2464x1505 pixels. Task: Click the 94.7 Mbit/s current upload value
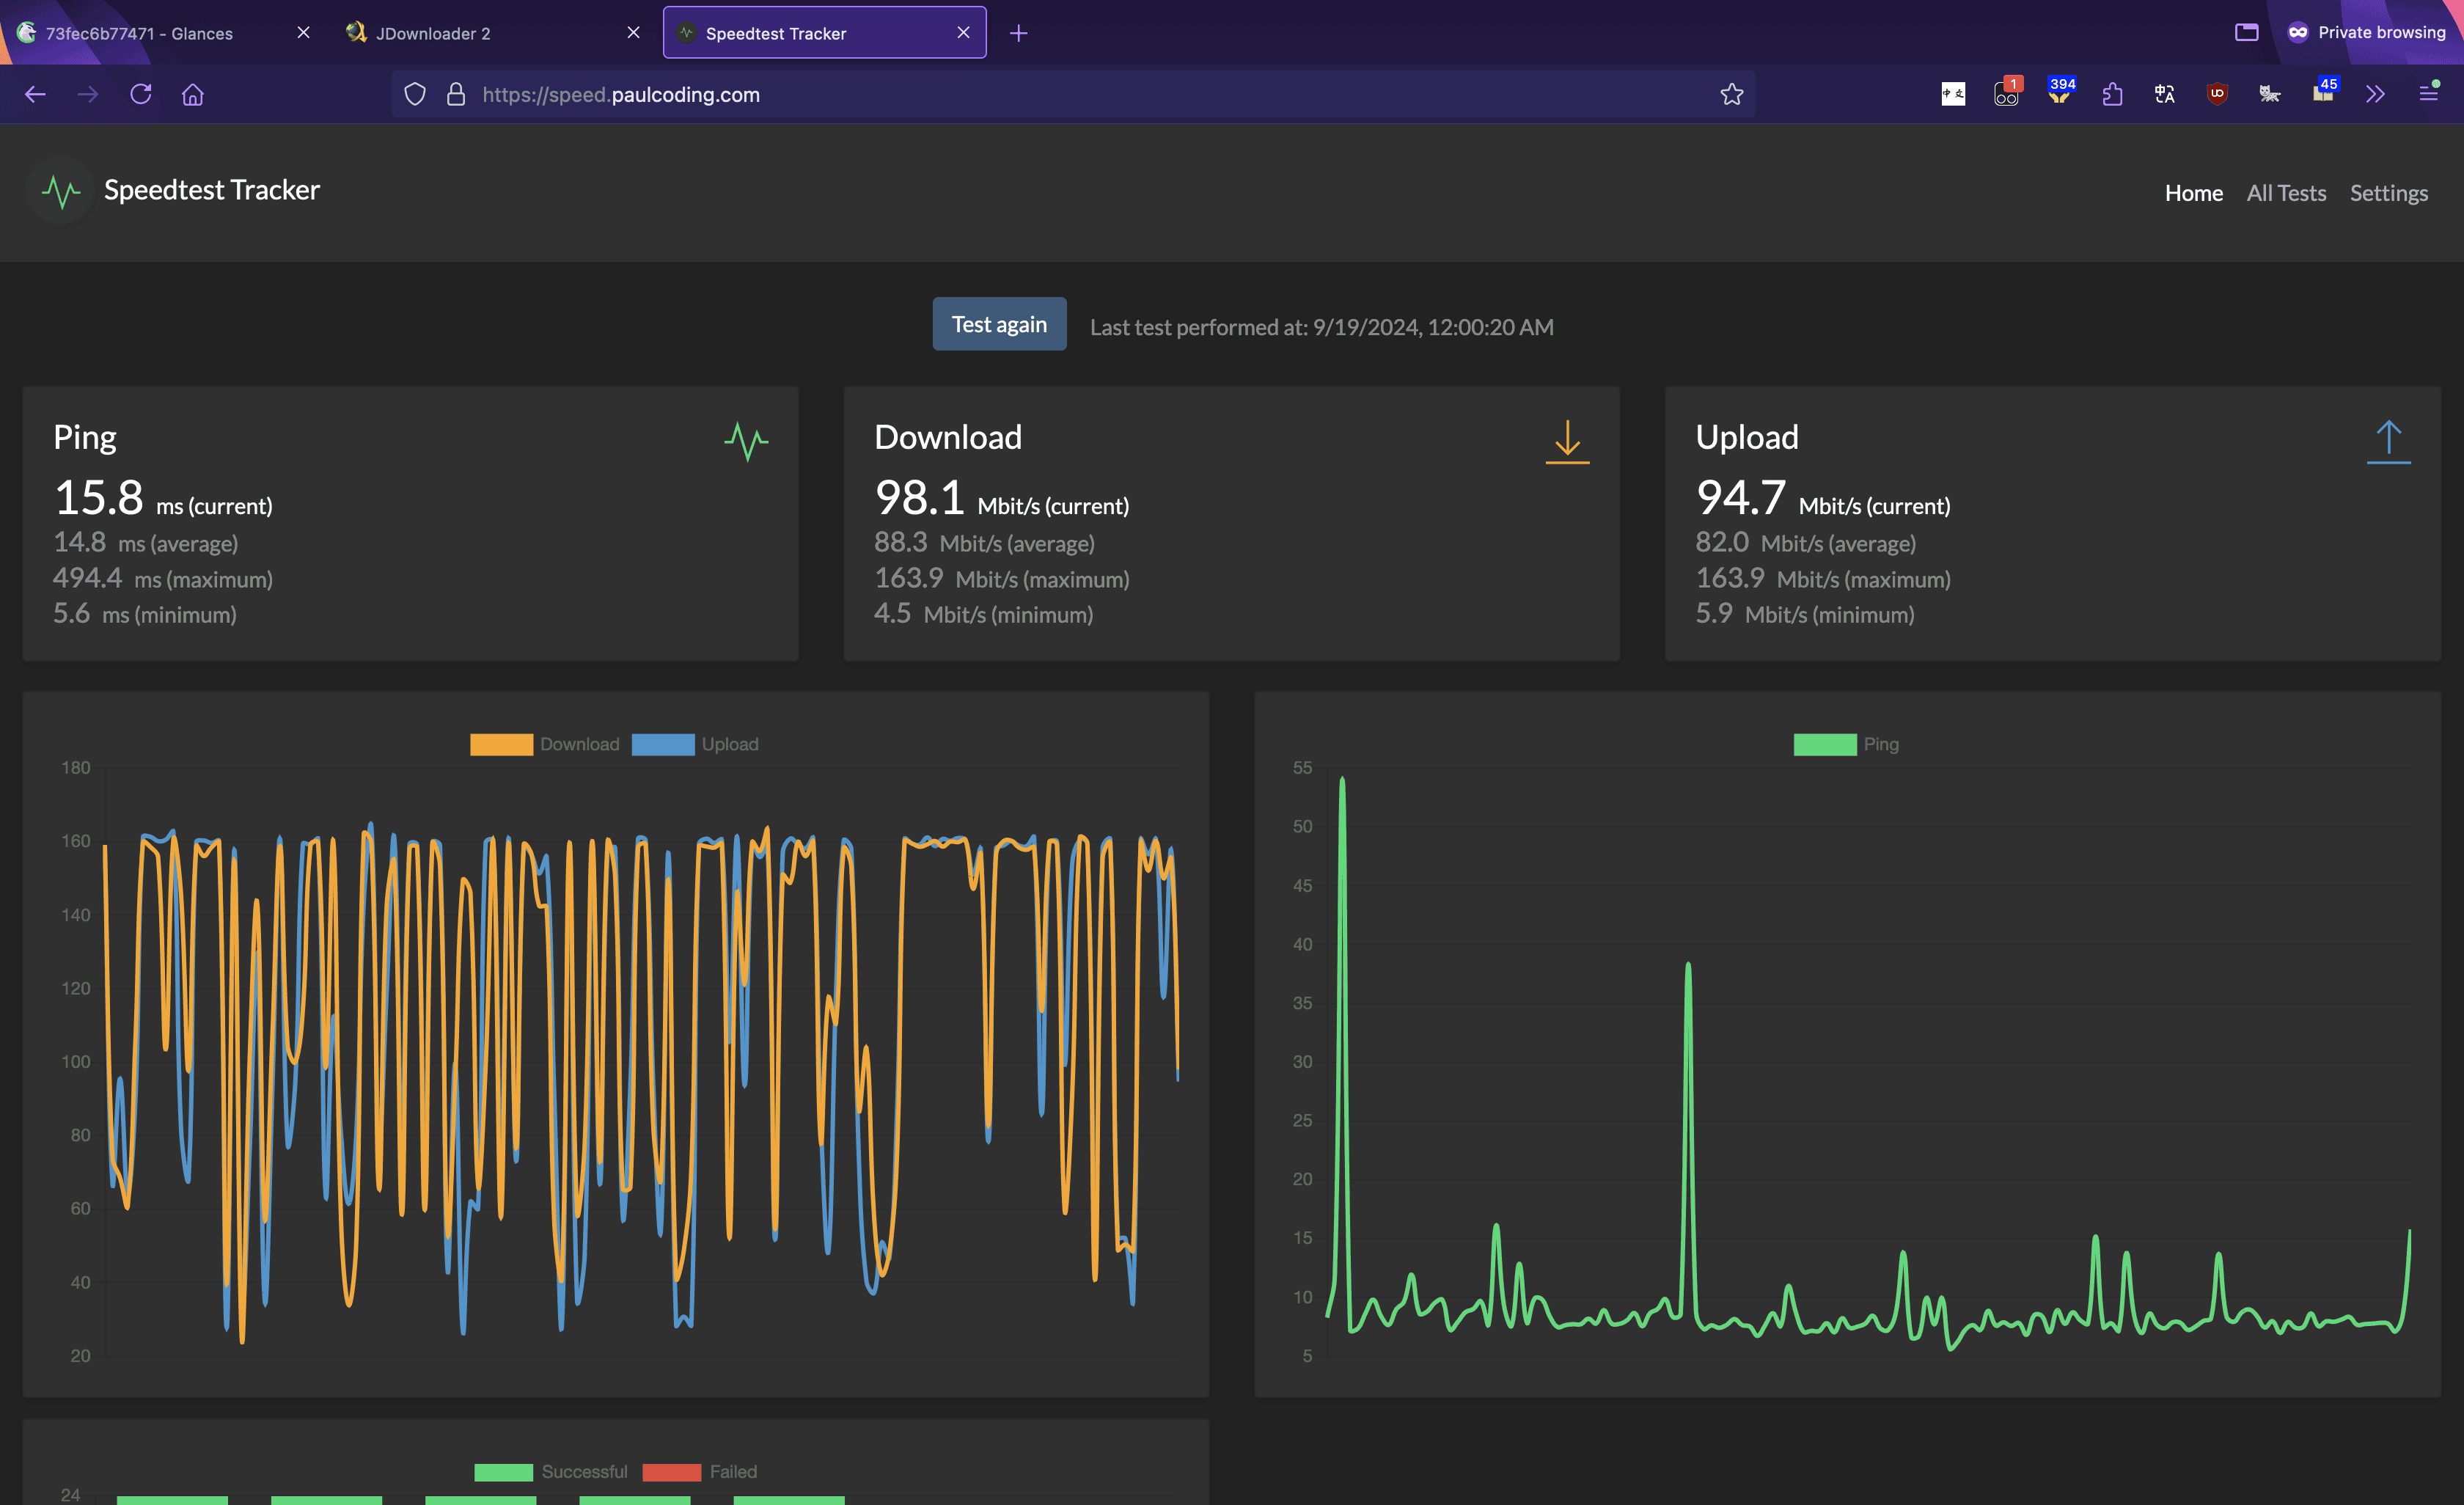(x=1822, y=497)
